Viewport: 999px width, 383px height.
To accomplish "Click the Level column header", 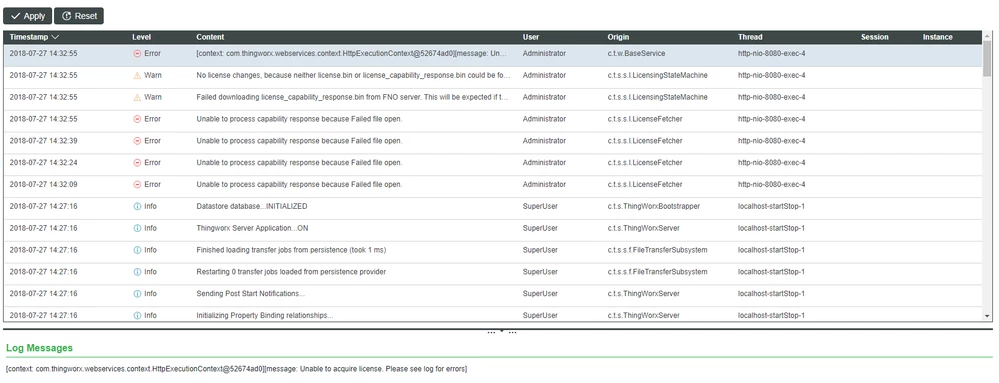I will coord(141,37).
